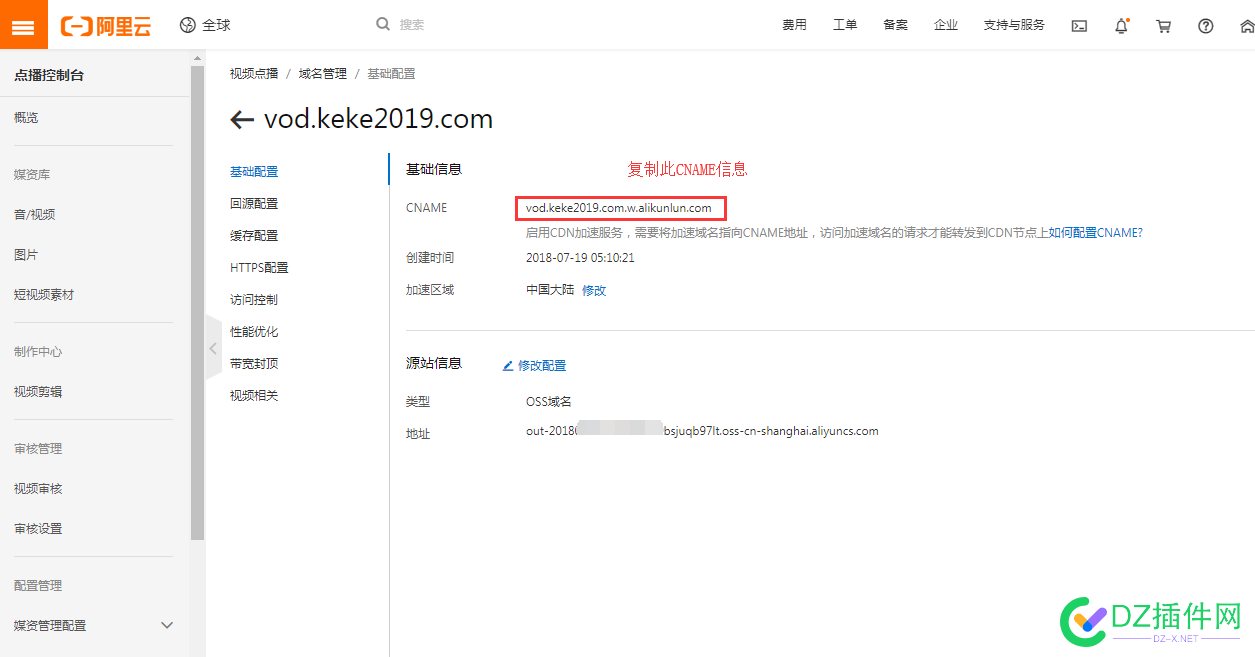Viewport: 1255px width, 657px height.
Task: Select 概览 in the sidebar
Action: pos(26,118)
